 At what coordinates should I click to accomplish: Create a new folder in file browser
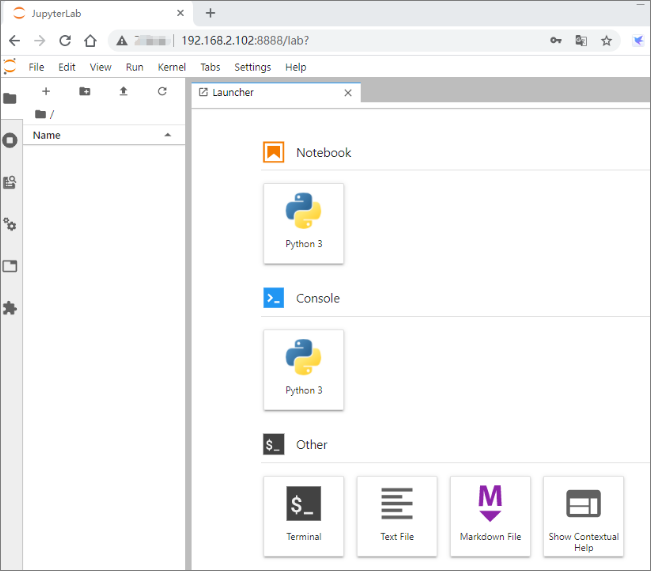pos(85,91)
